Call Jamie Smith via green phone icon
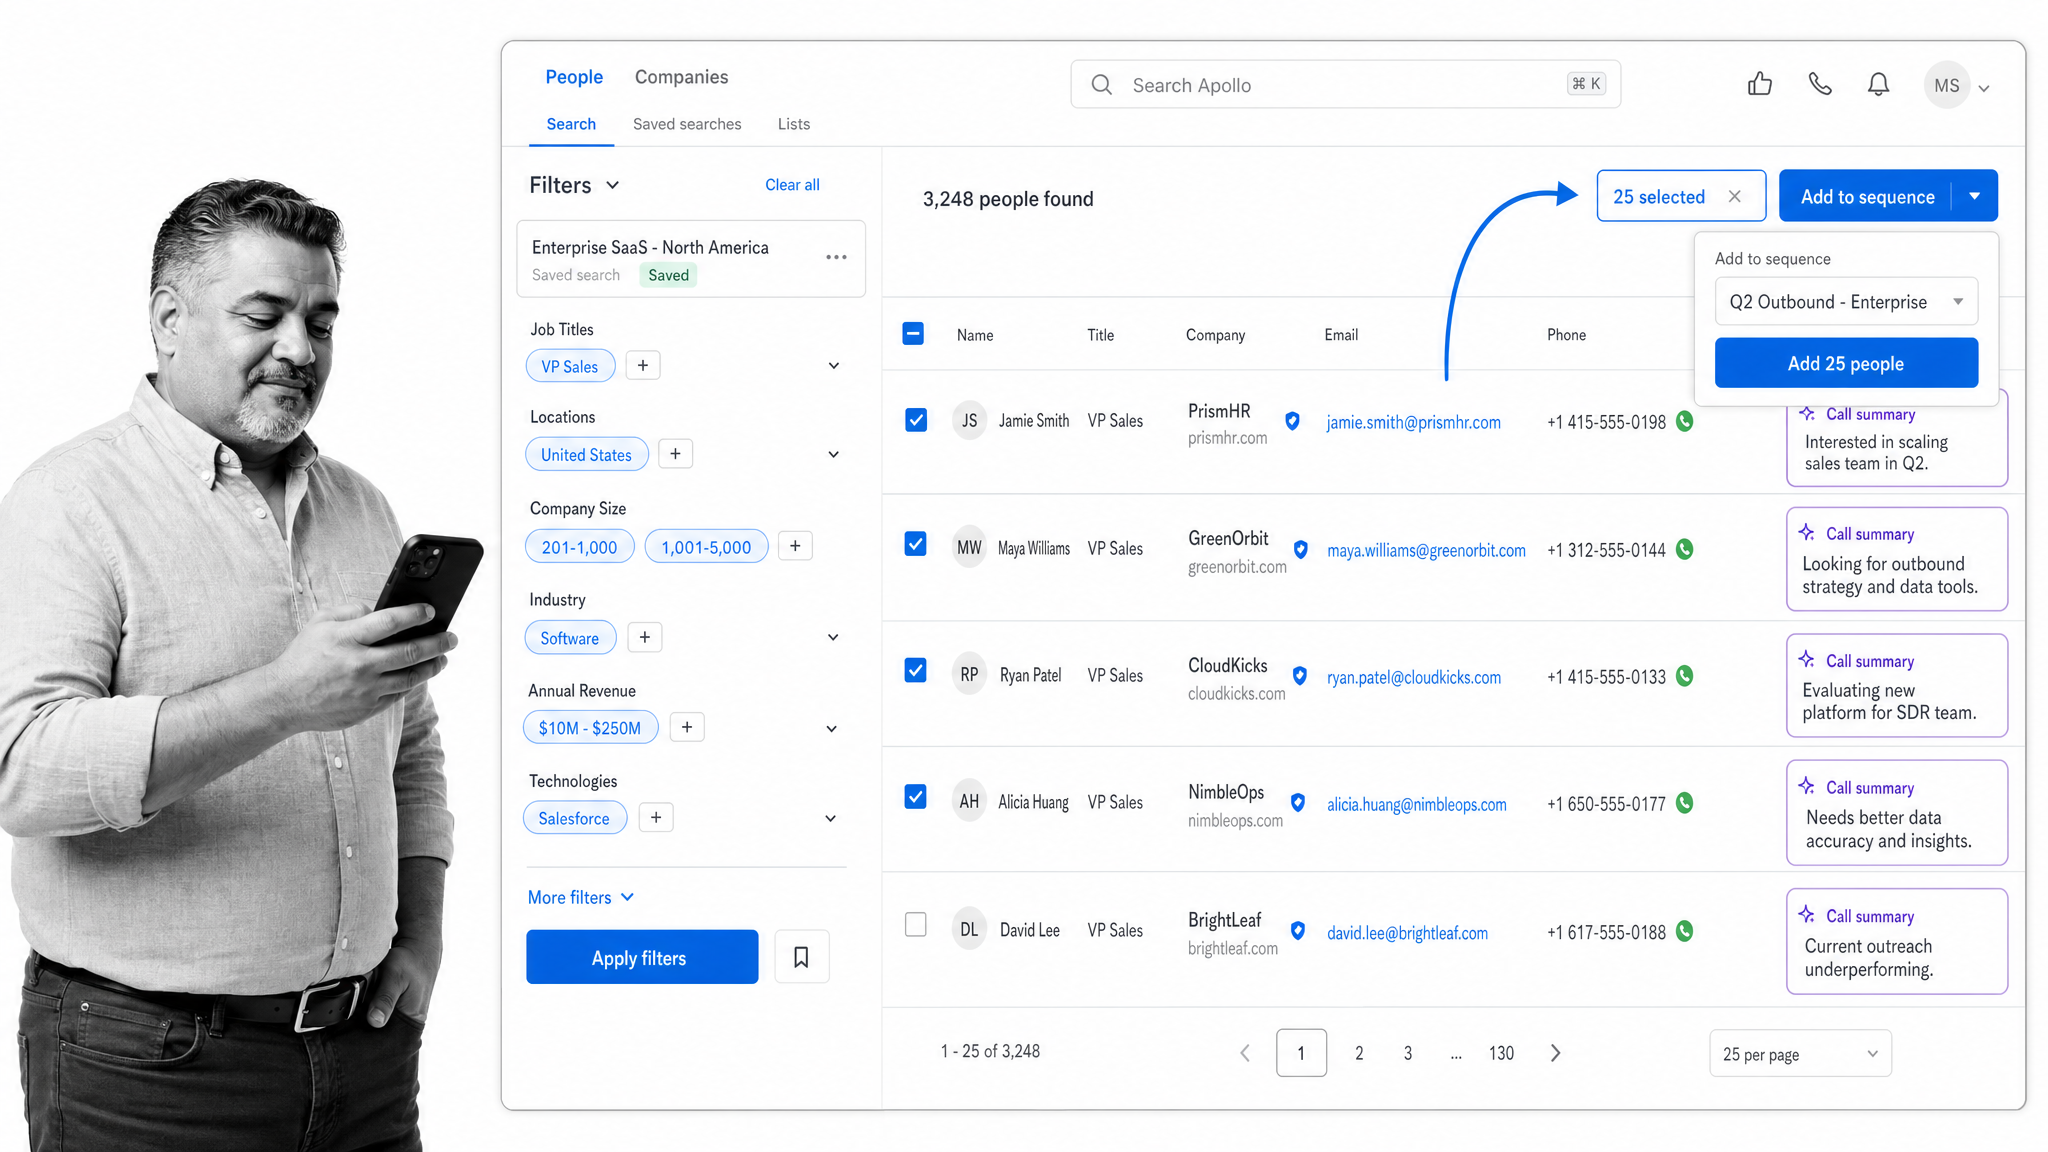Screen dimensions: 2048x1152 (x=1685, y=421)
